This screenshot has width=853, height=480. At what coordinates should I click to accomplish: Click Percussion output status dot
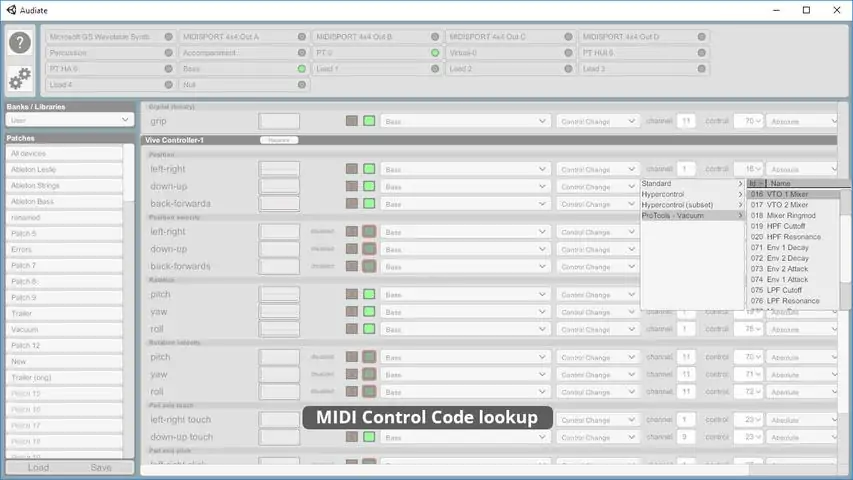(x=168, y=53)
